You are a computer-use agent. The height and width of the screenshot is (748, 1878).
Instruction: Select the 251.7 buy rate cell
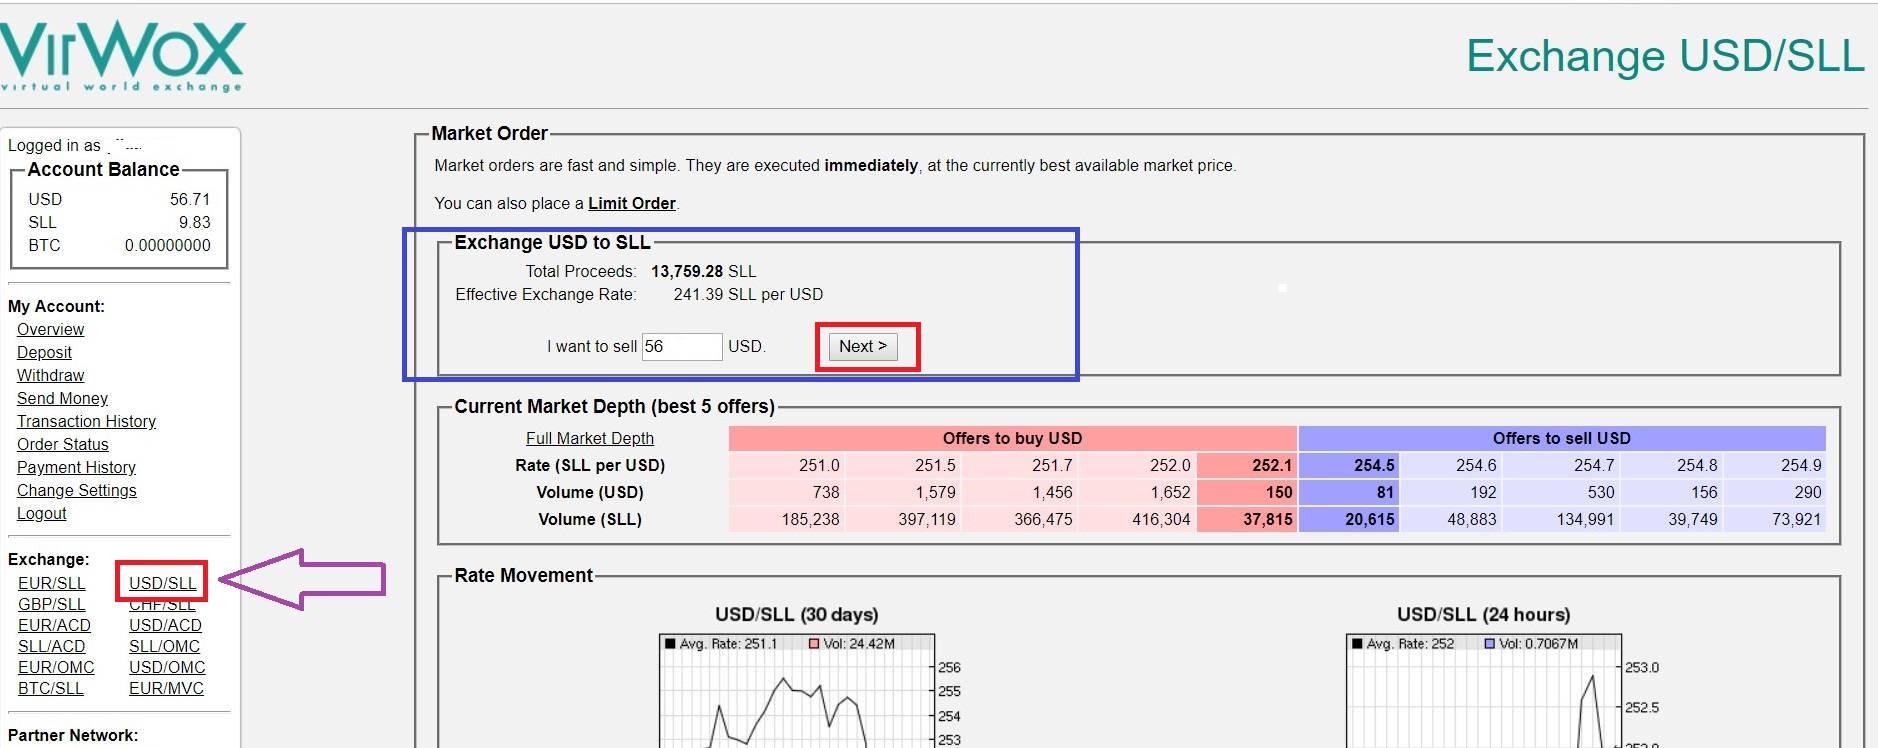point(1019,465)
